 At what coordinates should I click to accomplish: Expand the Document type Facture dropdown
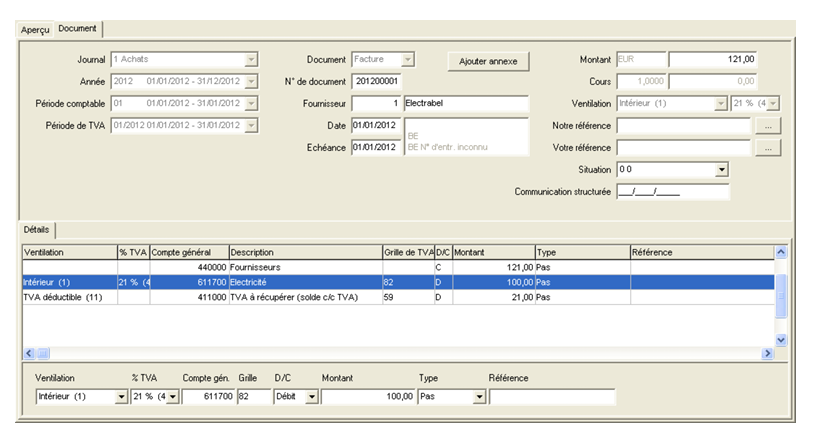tap(408, 60)
